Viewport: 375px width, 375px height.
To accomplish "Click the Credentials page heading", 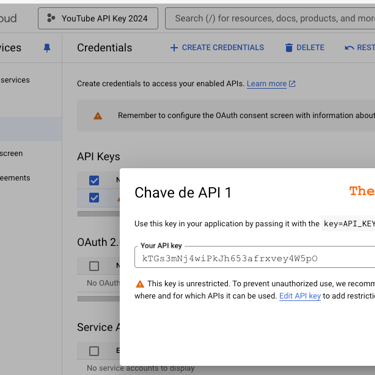I will [x=105, y=48].
